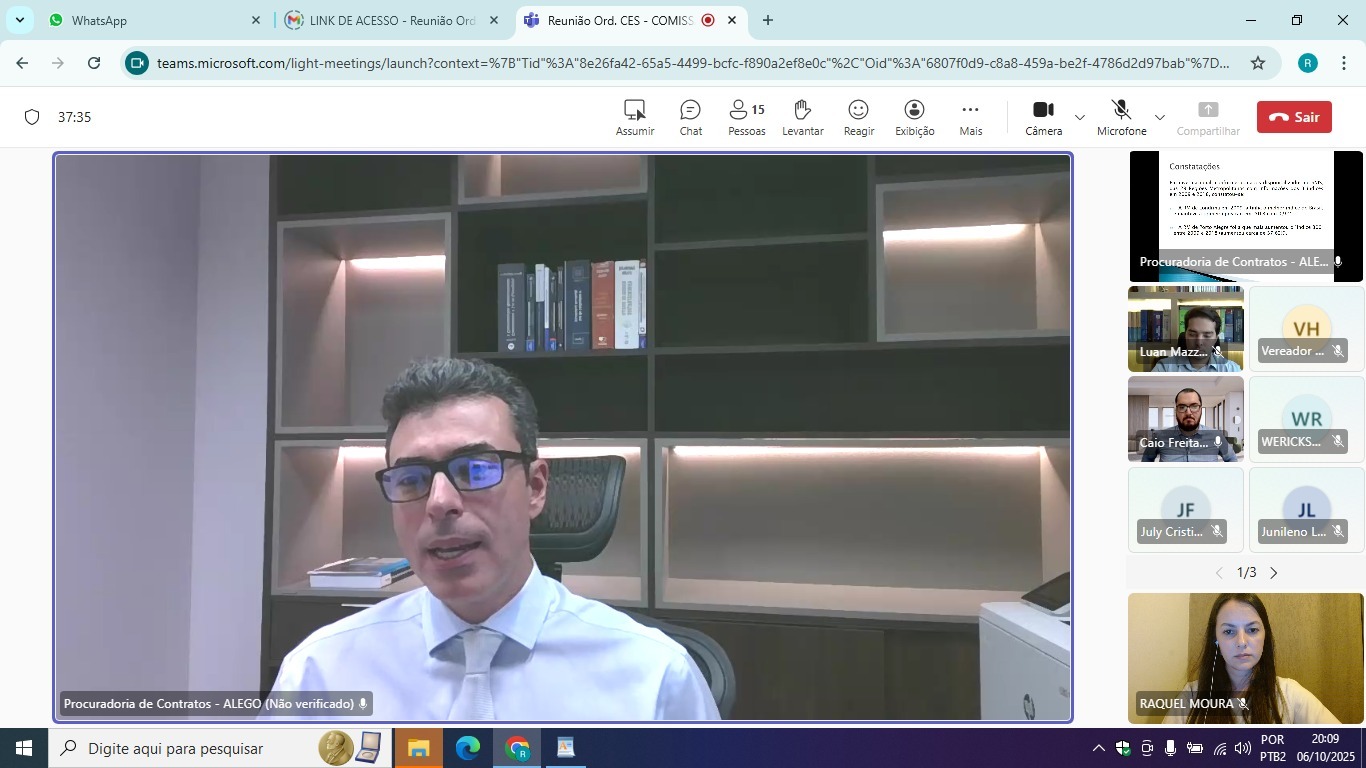
Task: Go to next participants page arrow
Action: click(x=1274, y=573)
